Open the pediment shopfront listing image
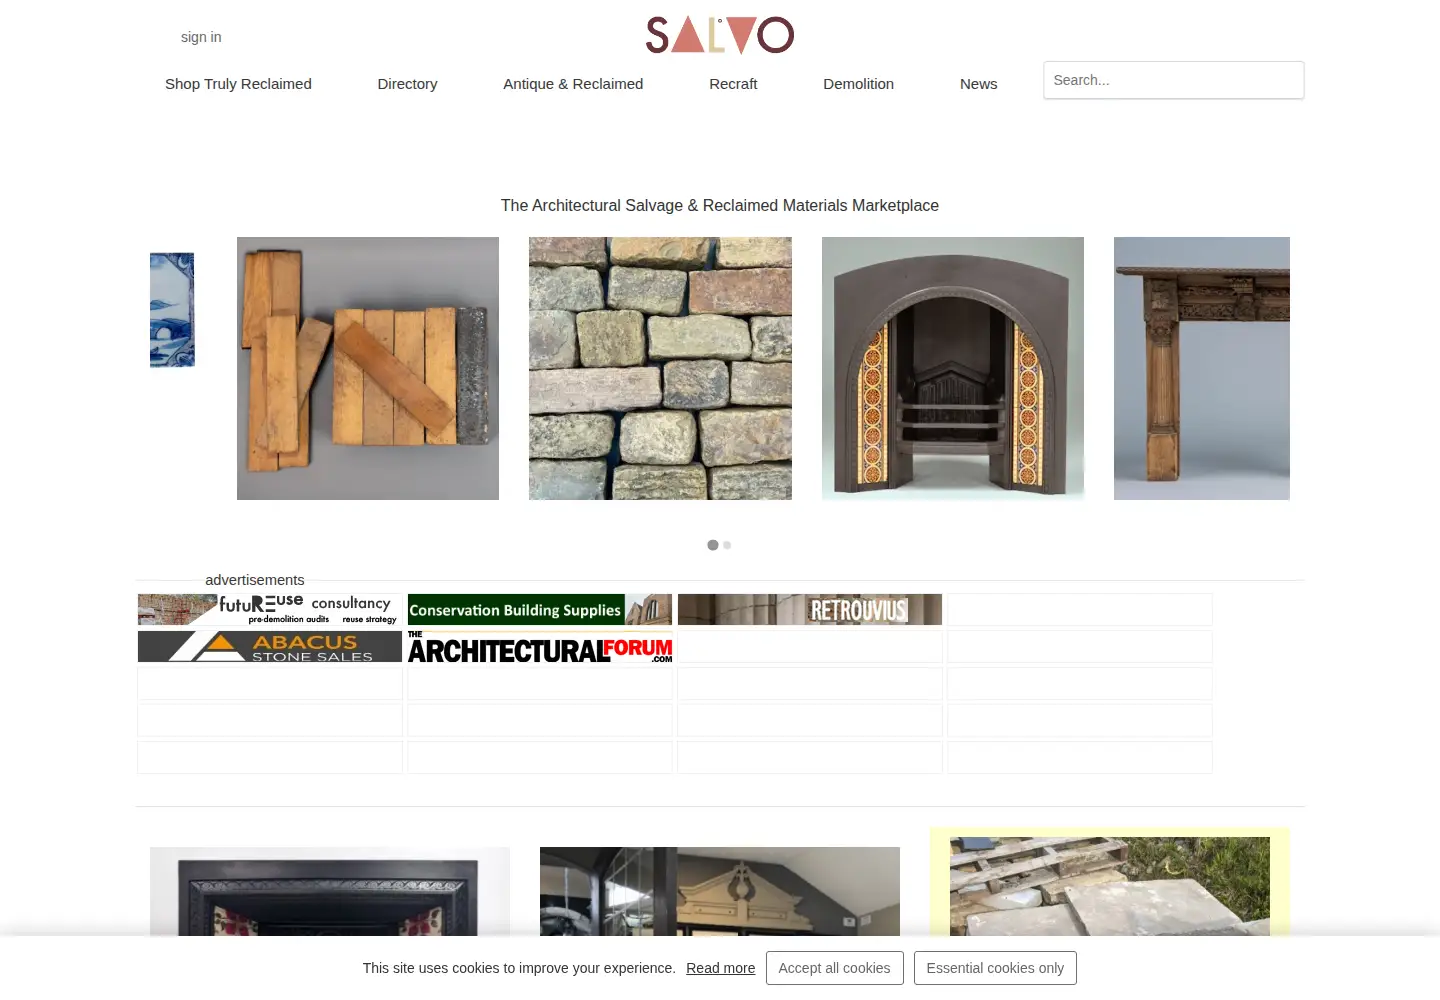 [720, 892]
